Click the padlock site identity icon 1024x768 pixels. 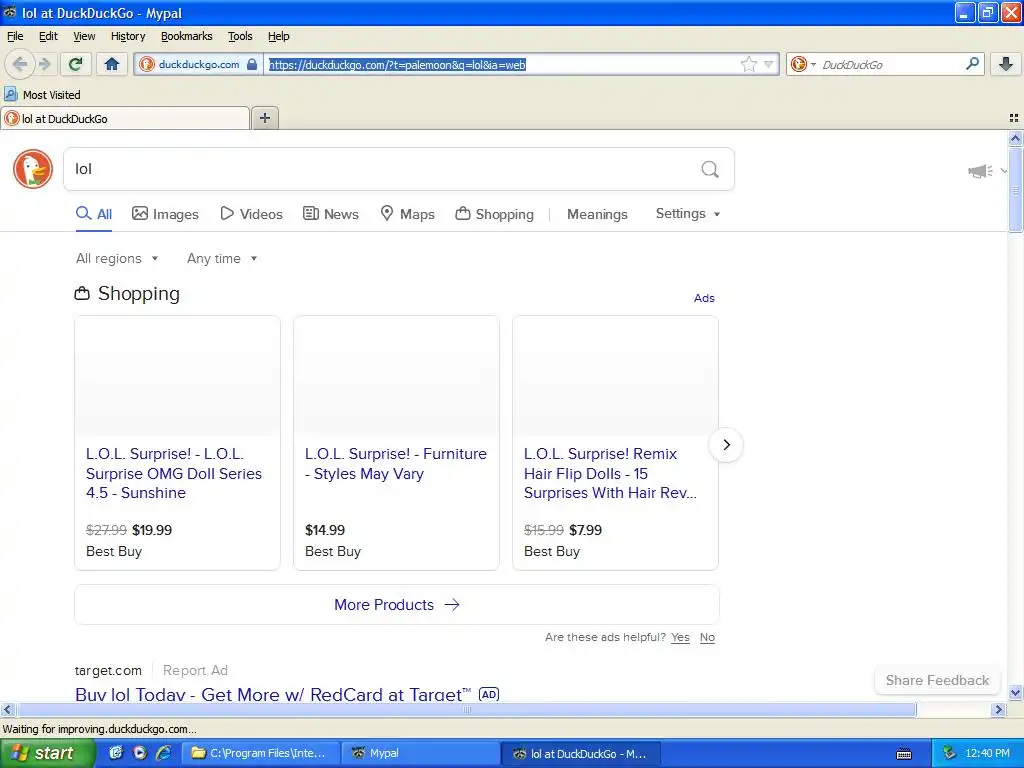pyautogui.click(x=251, y=64)
